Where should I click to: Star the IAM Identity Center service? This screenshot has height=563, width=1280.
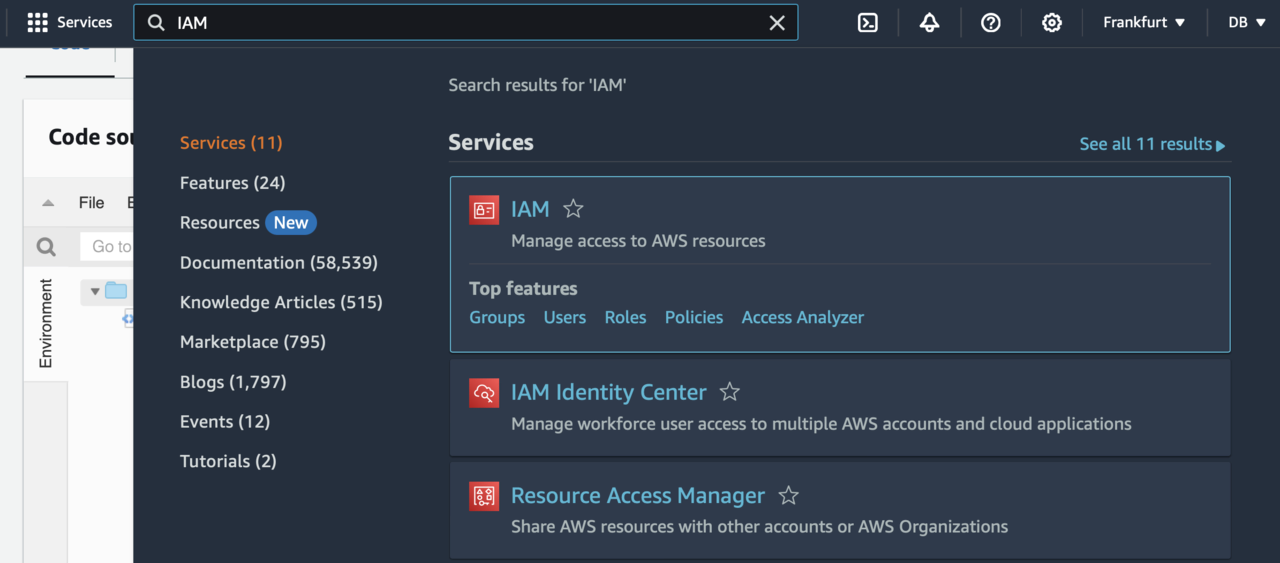[x=730, y=392]
